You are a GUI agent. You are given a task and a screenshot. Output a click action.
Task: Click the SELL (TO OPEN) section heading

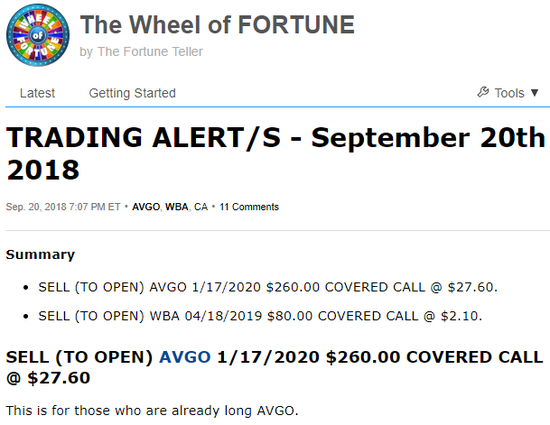click(x=274, y=367)
